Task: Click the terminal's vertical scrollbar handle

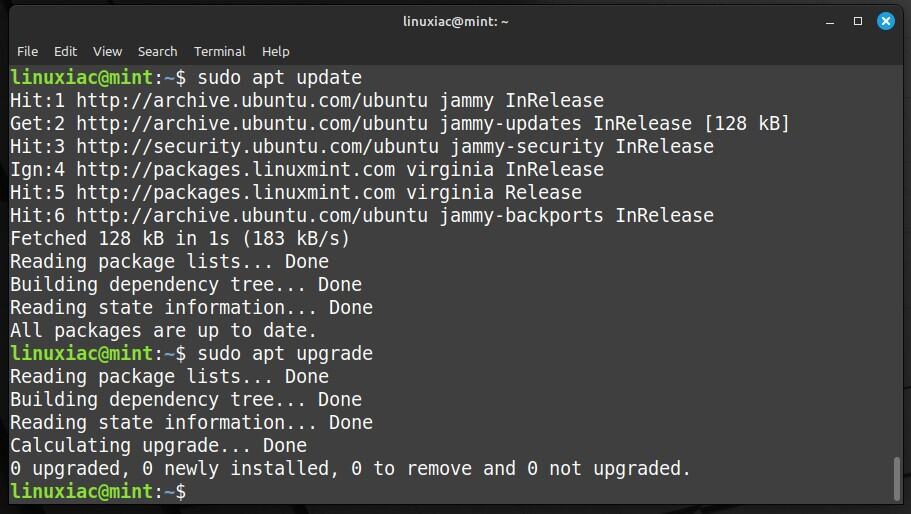Action: [x=897, y=479]
